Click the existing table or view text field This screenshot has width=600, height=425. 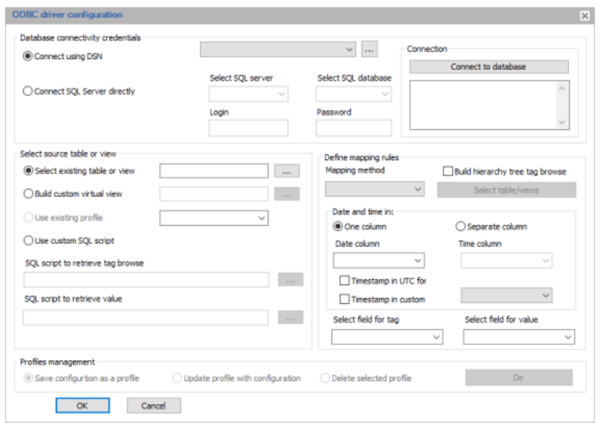(214, 171)
